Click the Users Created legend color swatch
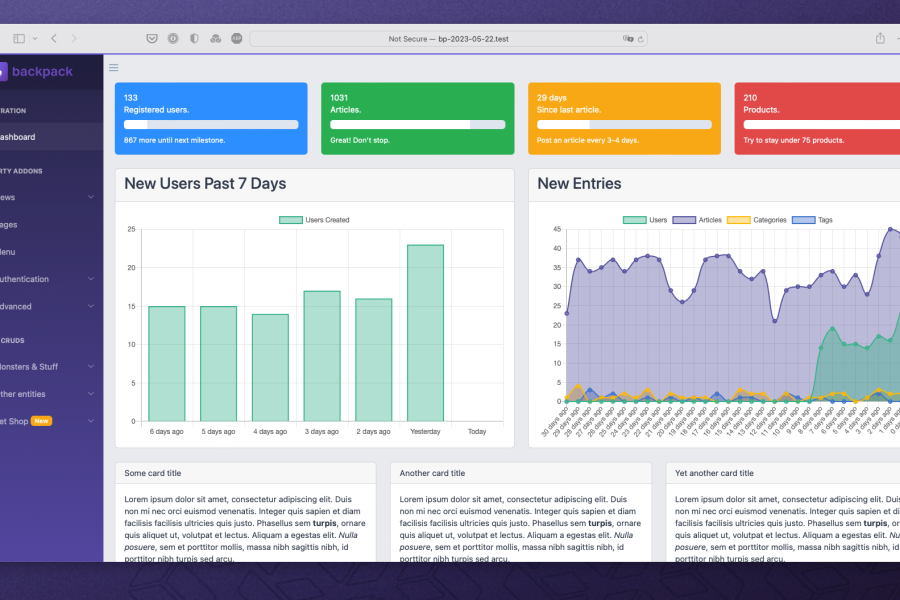This screenshot has height=600, width=900. 290,220
